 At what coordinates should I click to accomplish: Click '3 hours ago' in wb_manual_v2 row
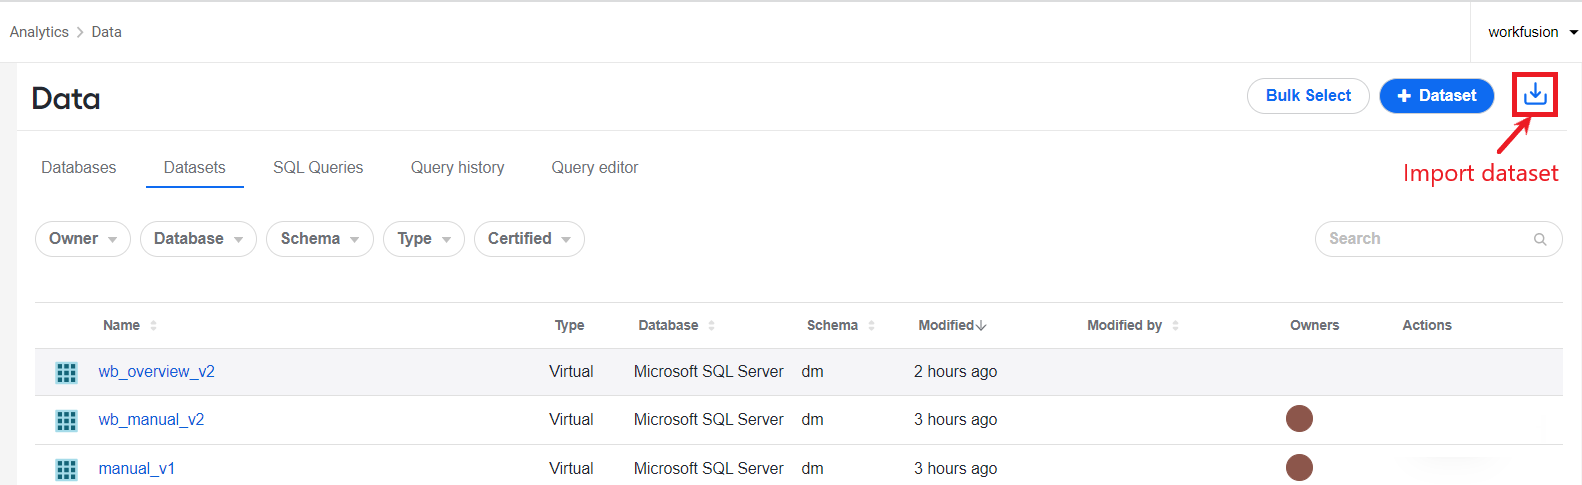tap(955, 420)
